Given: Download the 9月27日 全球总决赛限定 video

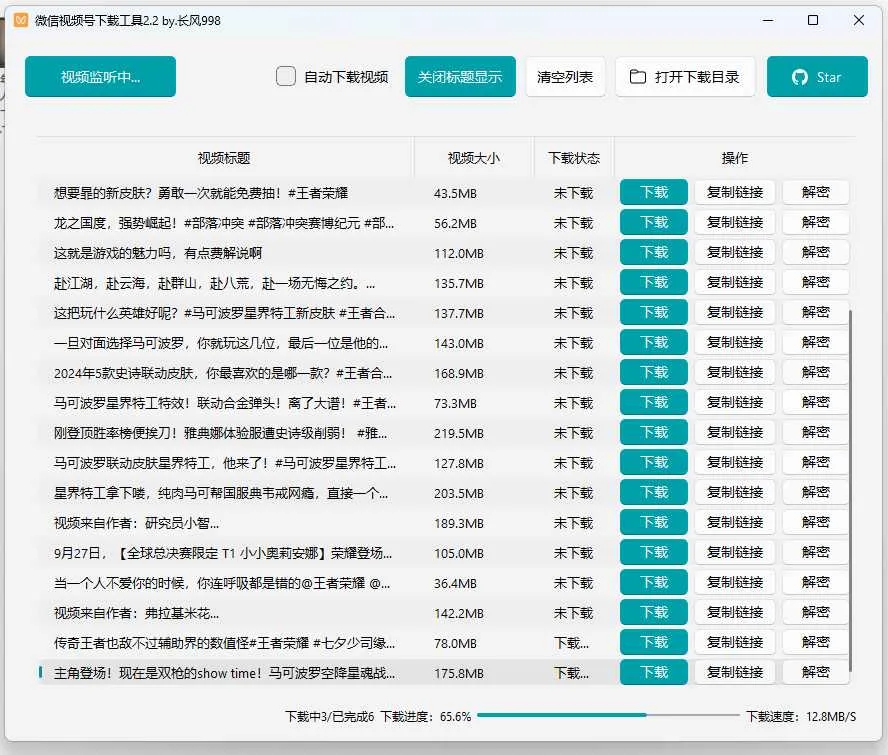Looking at the screenshot, I should [654, 553].
